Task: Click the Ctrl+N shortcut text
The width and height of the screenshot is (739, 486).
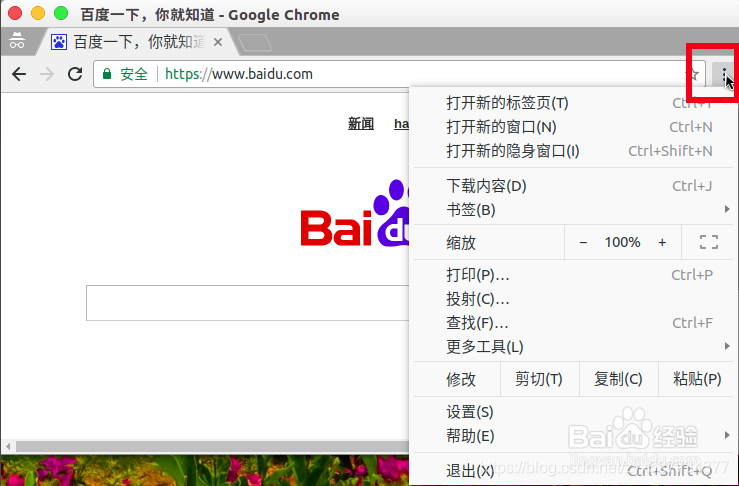Action: (691, 127)
